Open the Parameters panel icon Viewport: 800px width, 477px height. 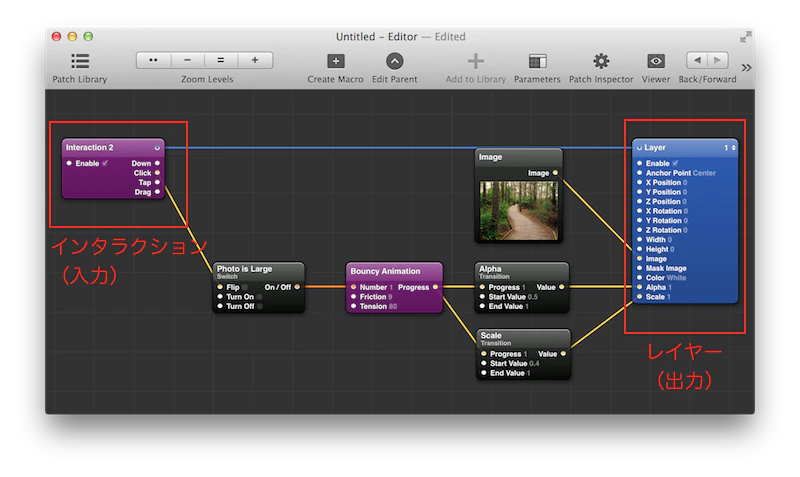pos(537,61)
